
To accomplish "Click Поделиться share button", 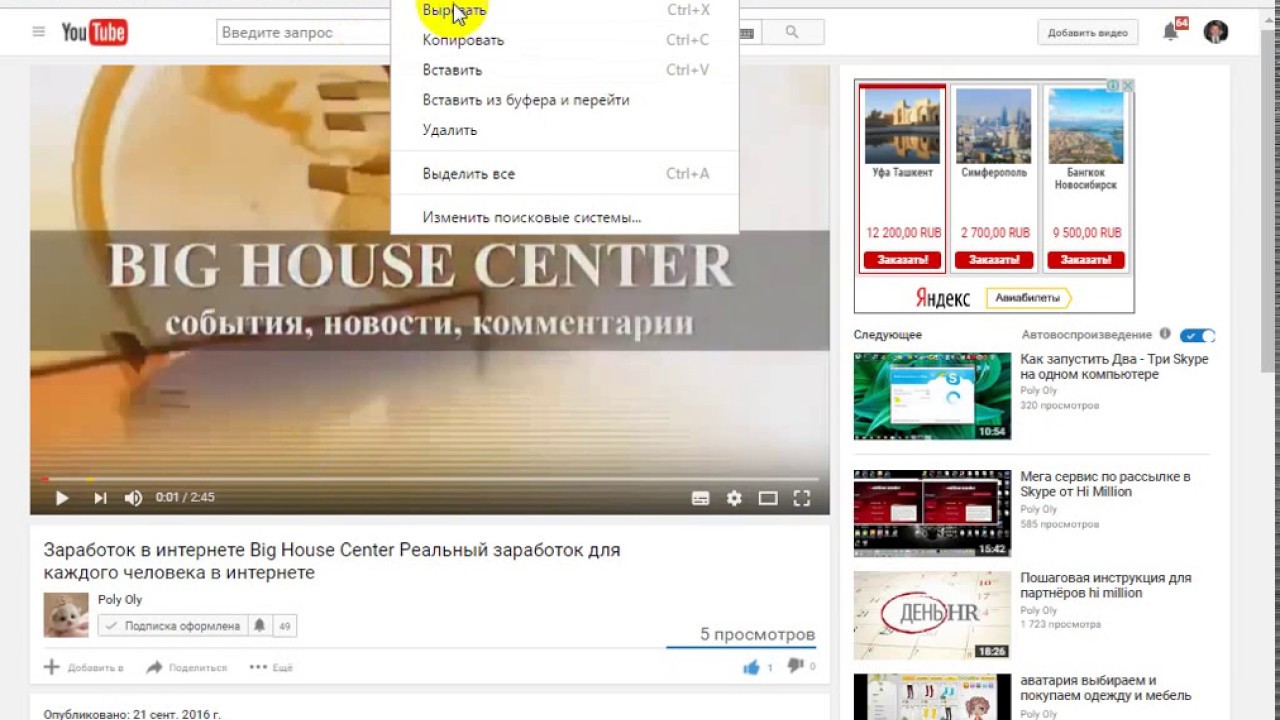I will coord(186,667).
